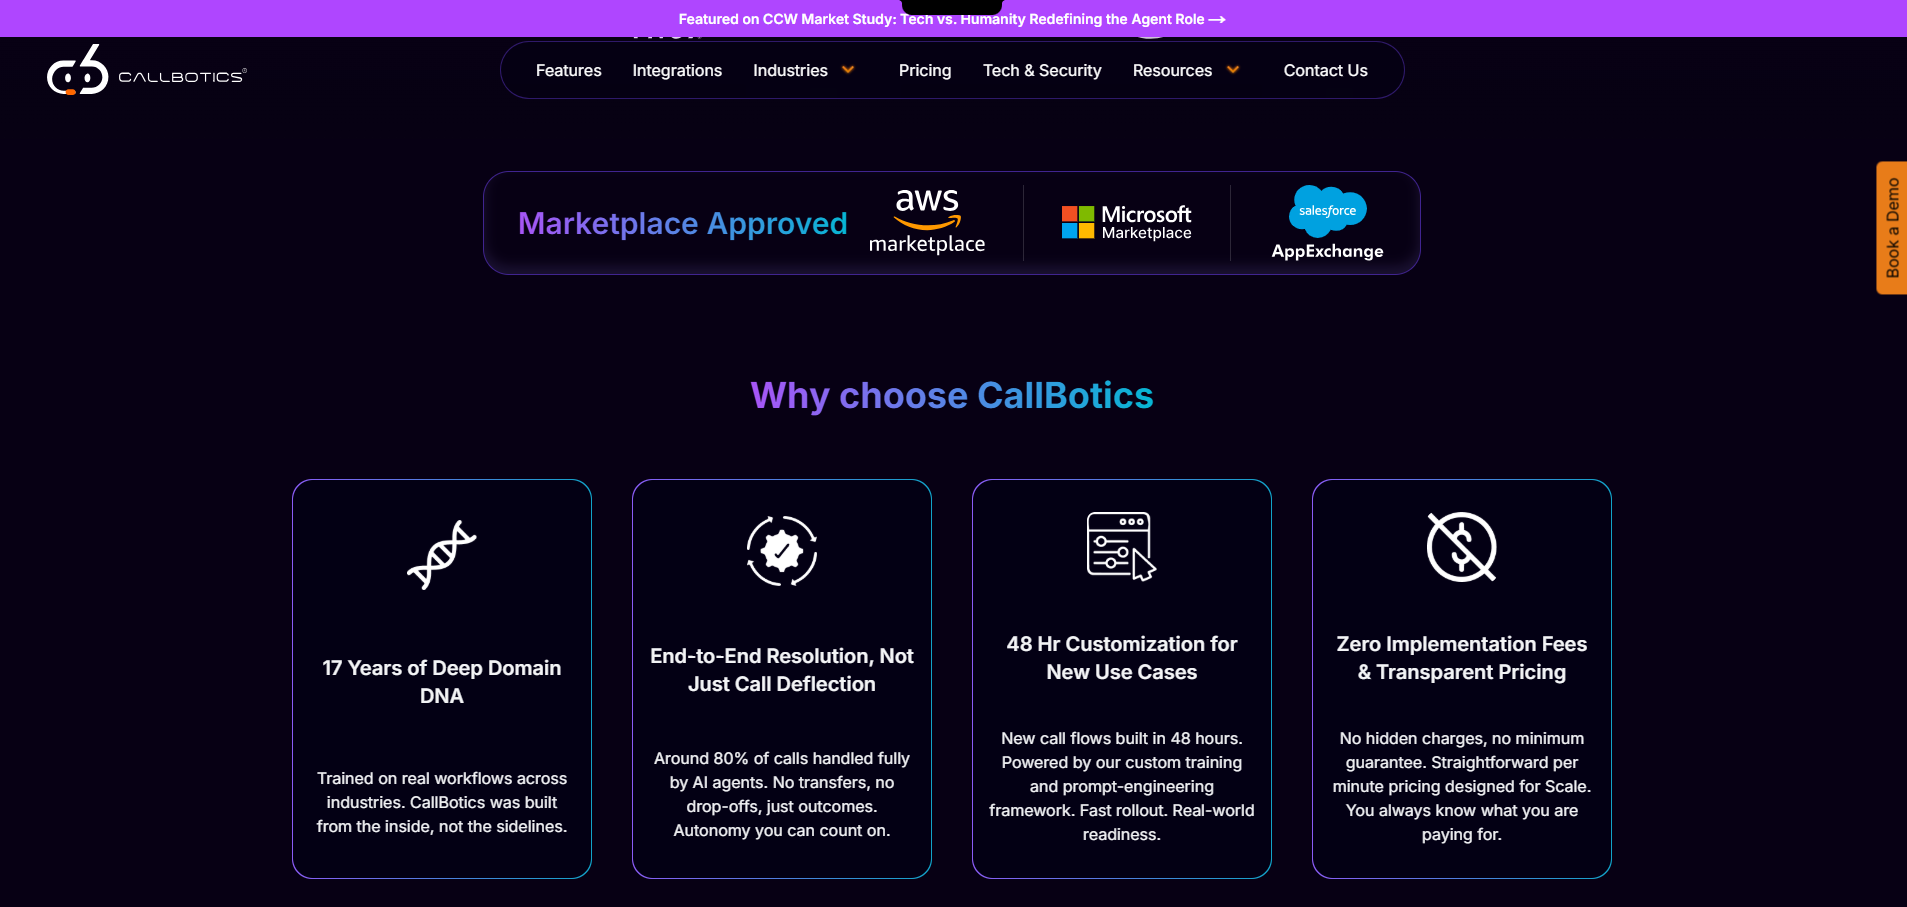Screen dimensions: 1907x907
Task: Click the 17 Years of Deep Domain DNA heading
Action: tap(441, 681)
